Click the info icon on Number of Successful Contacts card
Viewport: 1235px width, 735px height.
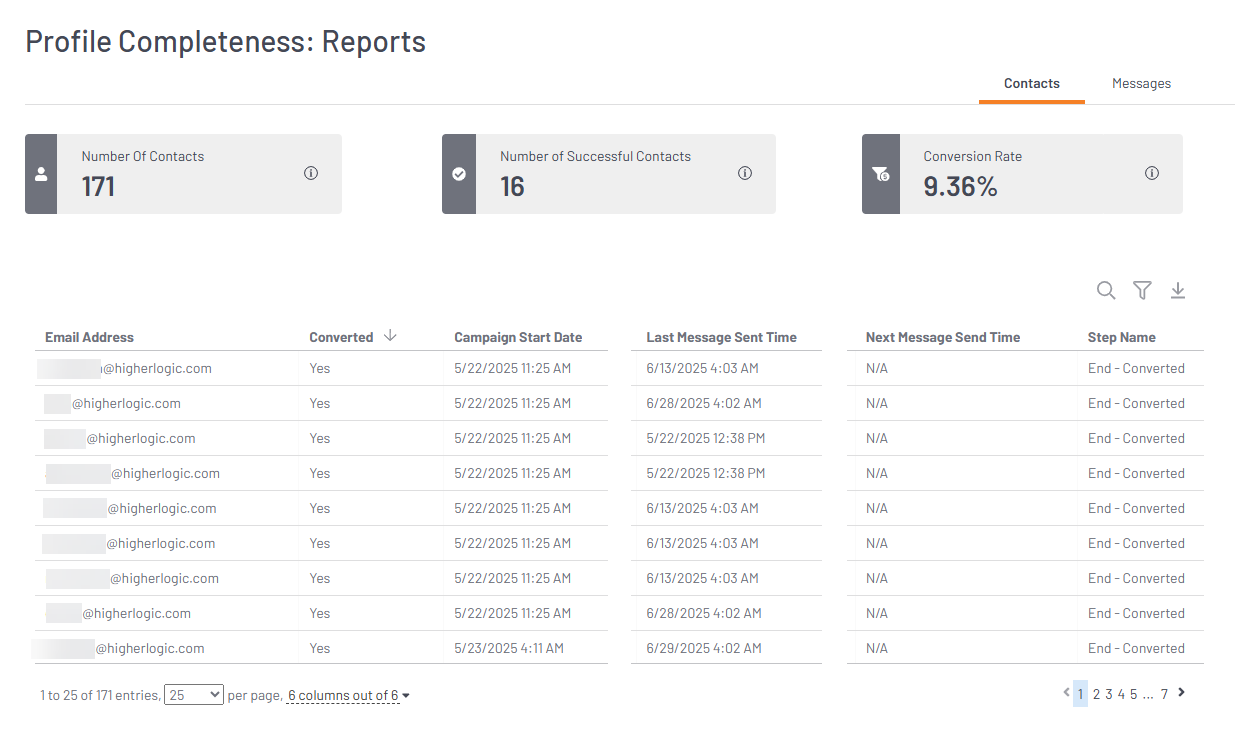pos(745,173)
